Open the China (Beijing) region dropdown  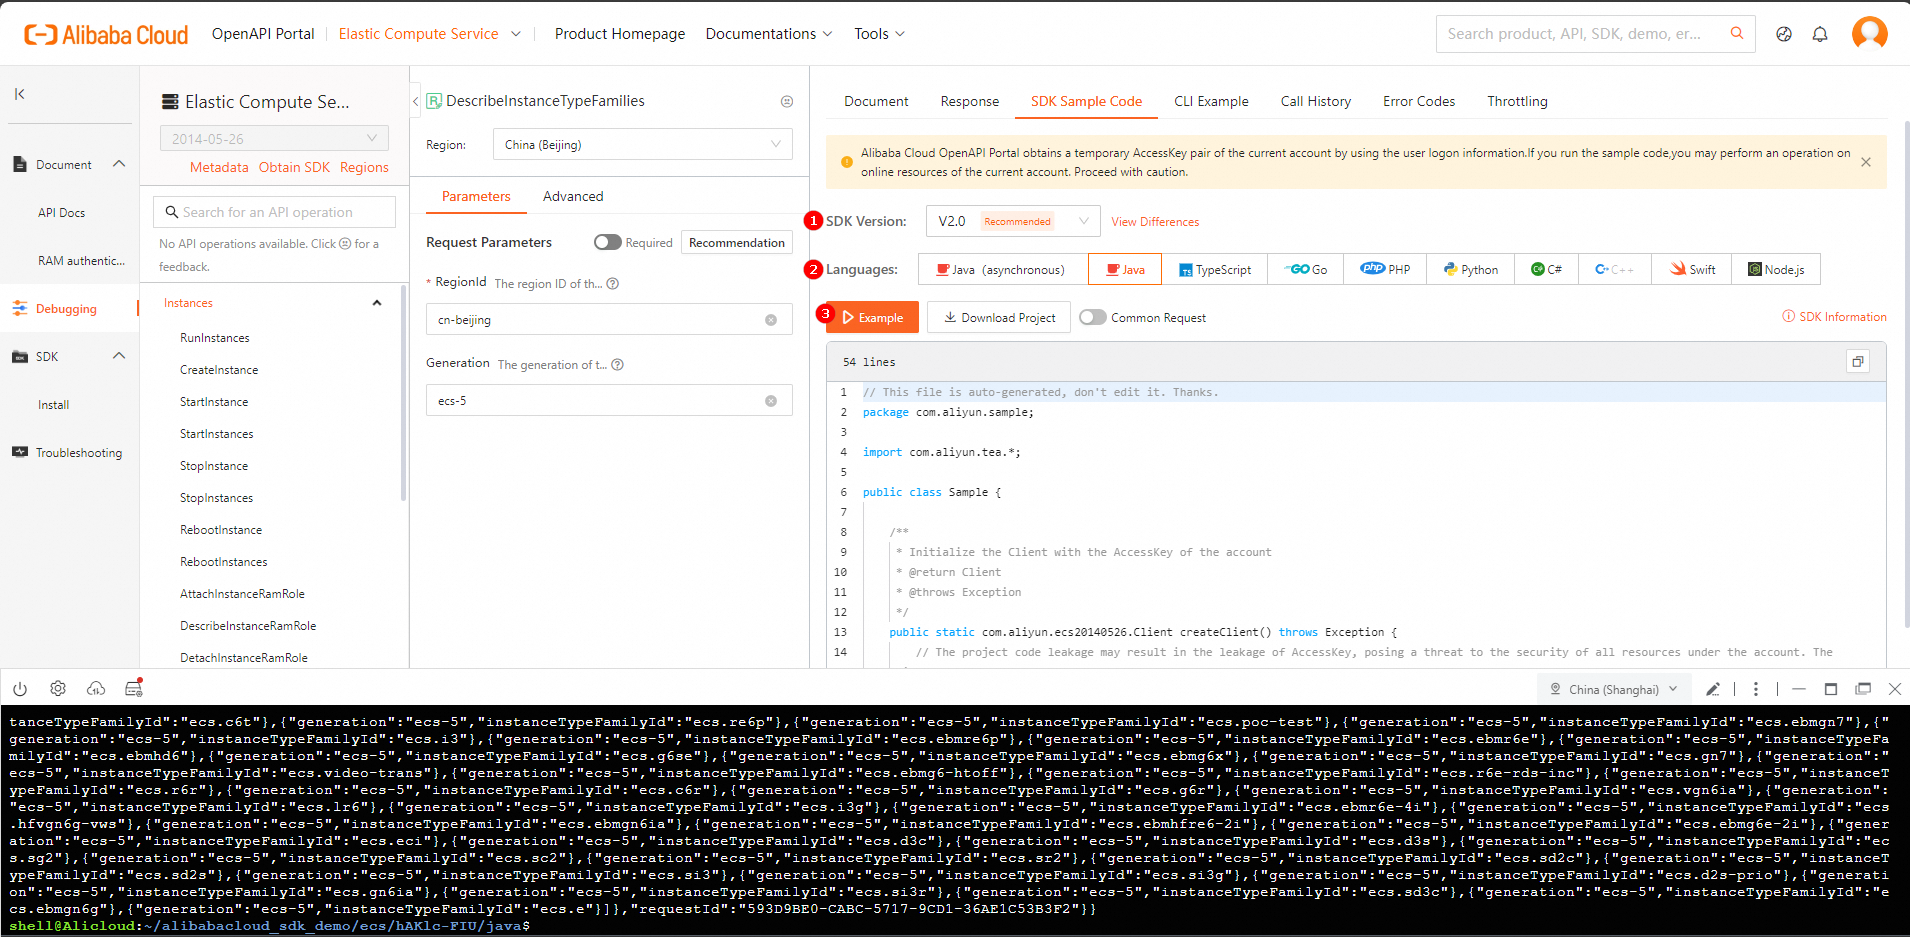pos(643,144)
